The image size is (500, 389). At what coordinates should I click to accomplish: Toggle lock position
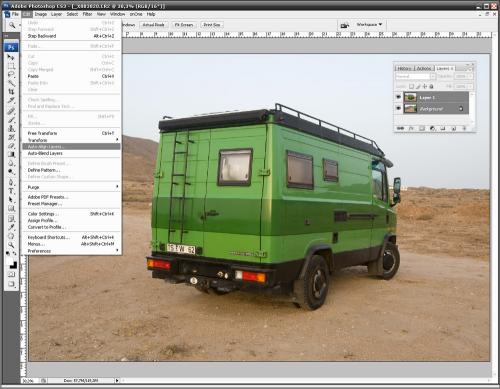(x=425, y=86)
